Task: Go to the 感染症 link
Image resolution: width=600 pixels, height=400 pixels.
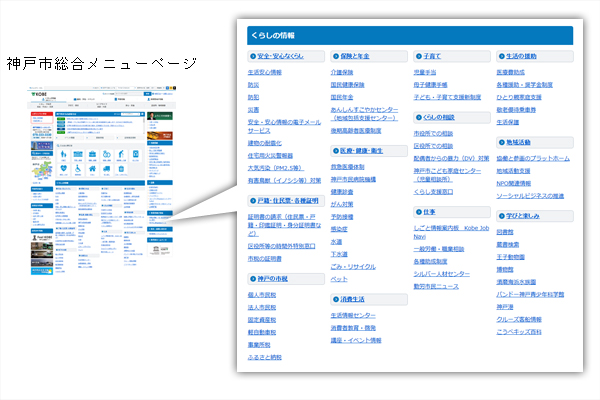Action: point(339,229)
